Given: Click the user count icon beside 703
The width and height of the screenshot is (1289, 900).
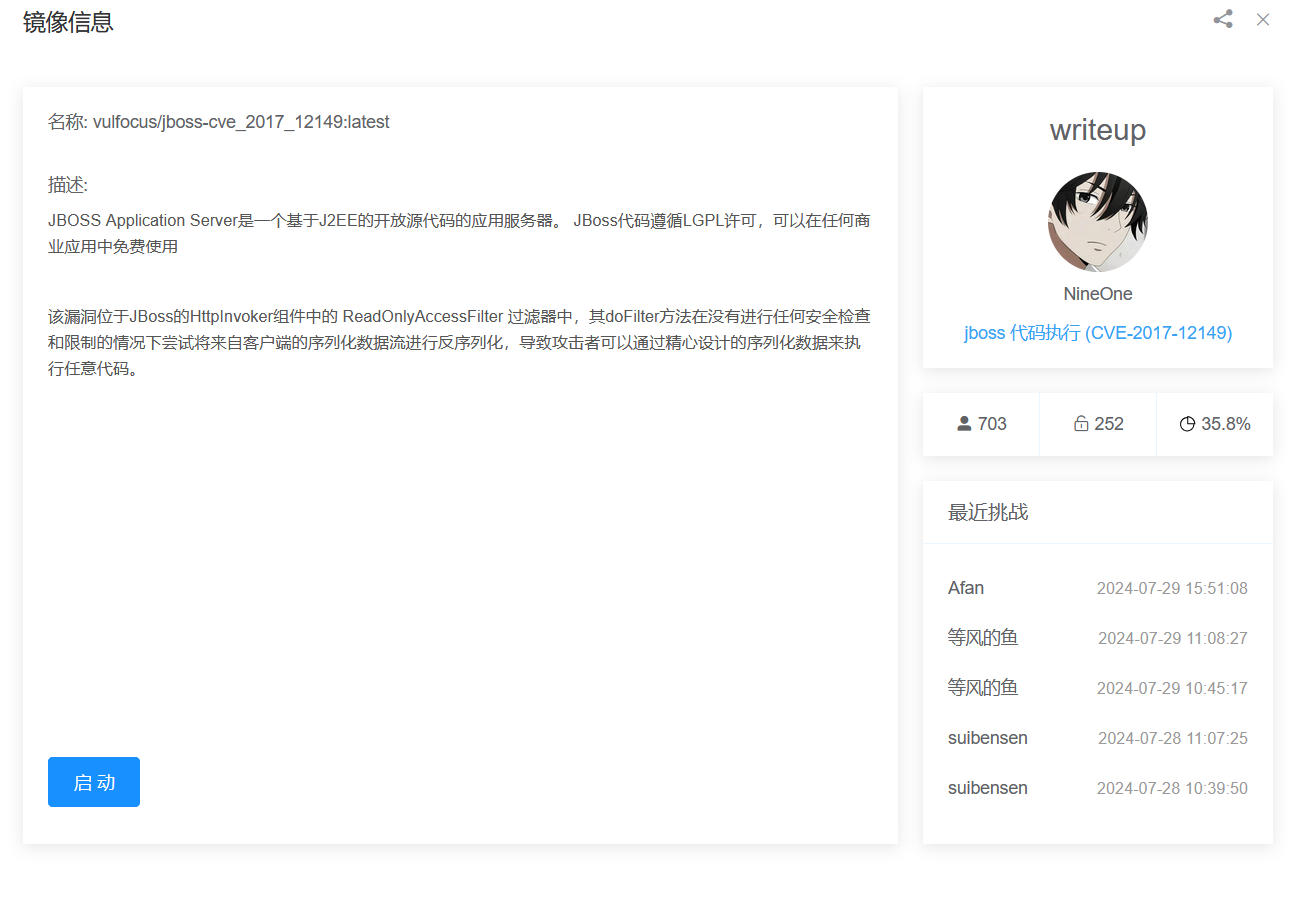Looking at the screenshot, I should [964, 424].
